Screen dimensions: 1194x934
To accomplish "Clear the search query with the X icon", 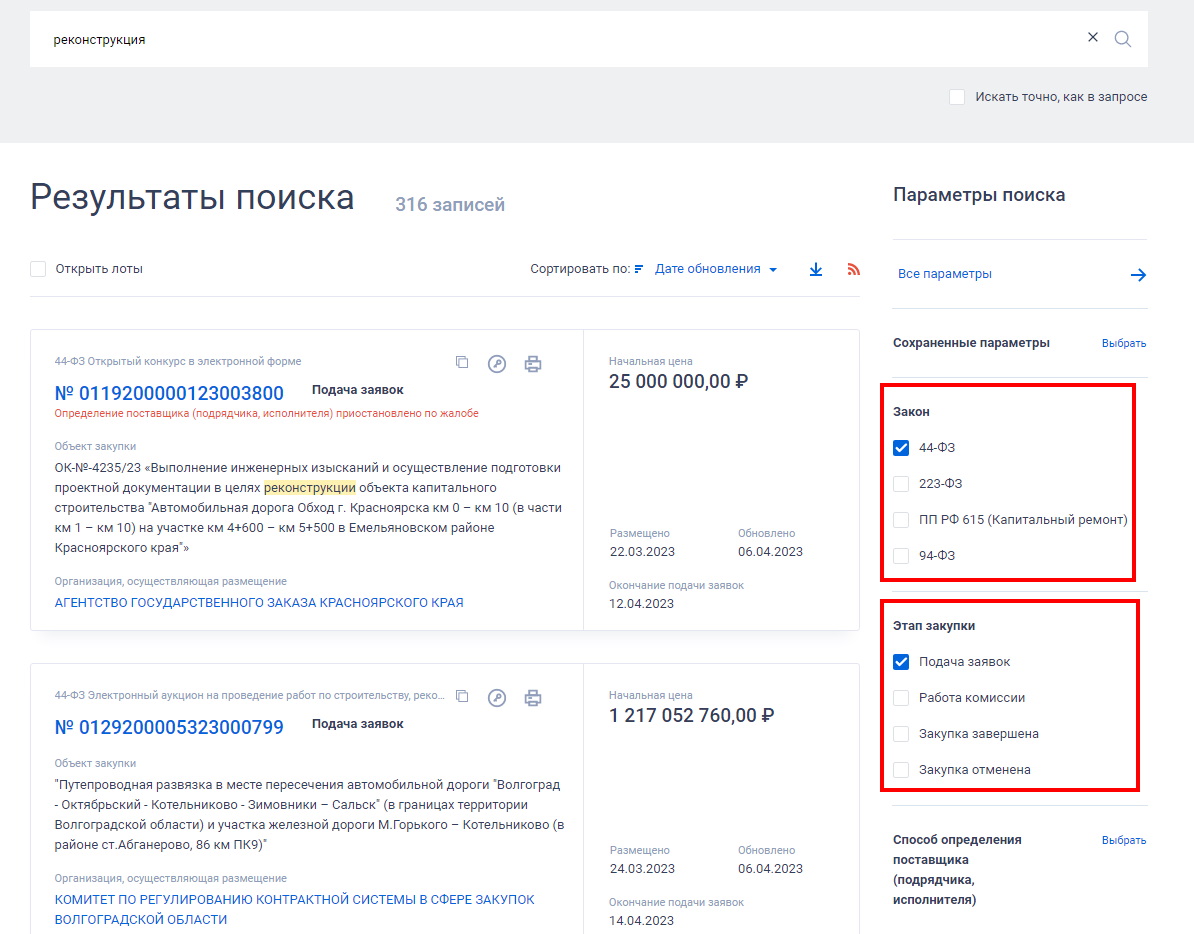I will [1093, 37].
